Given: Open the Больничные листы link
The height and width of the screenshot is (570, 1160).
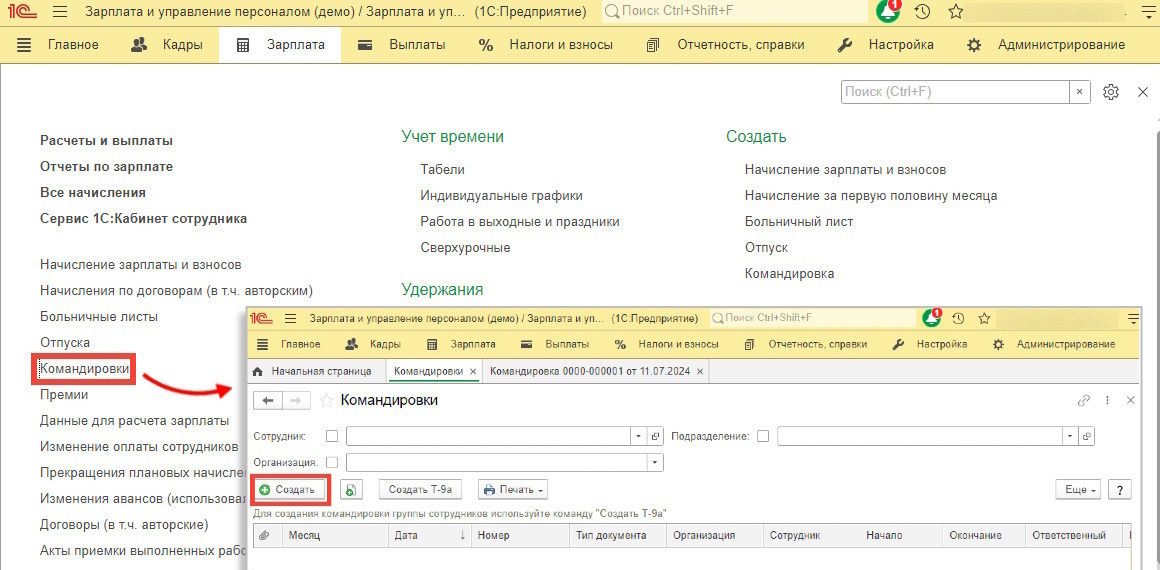Looking at the screenshot, I should tap(99, 316).
